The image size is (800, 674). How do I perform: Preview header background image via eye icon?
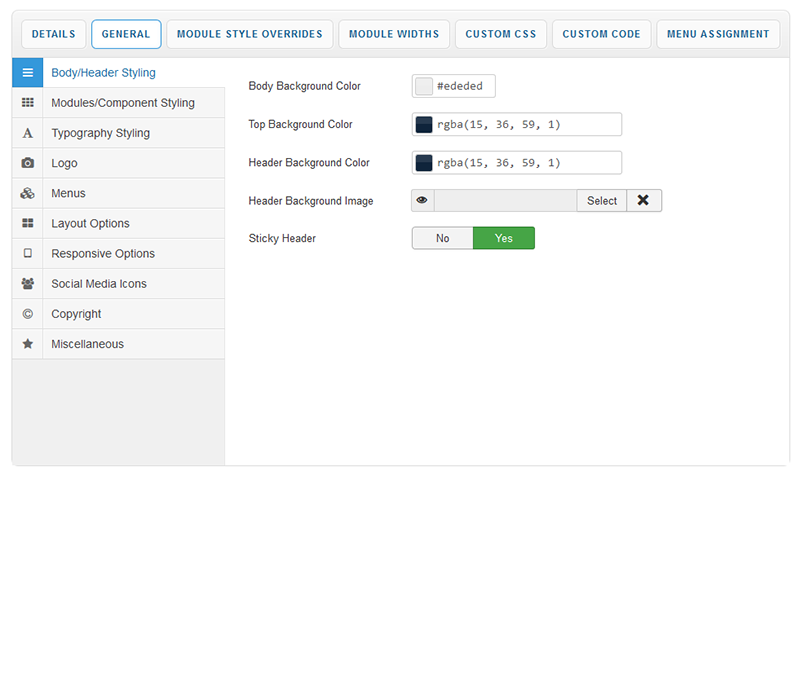pyautogui.click(x=422, y=201)
